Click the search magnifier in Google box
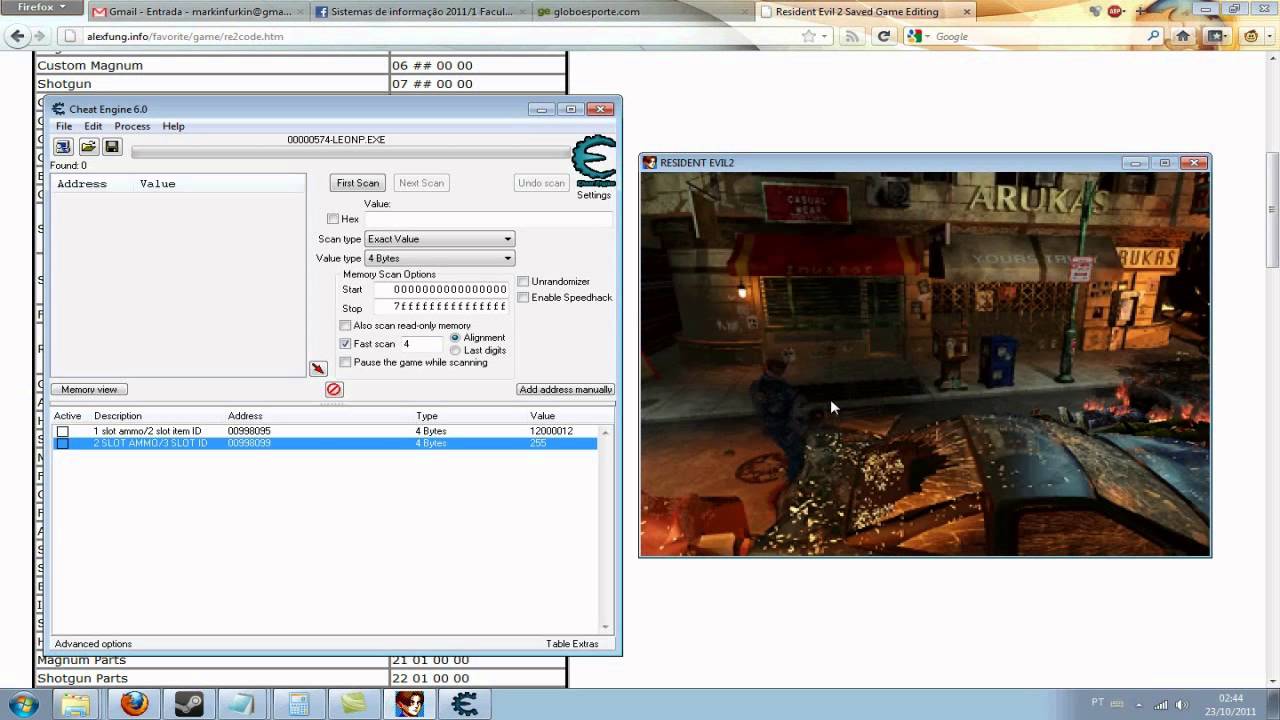 click(1153, 36)
